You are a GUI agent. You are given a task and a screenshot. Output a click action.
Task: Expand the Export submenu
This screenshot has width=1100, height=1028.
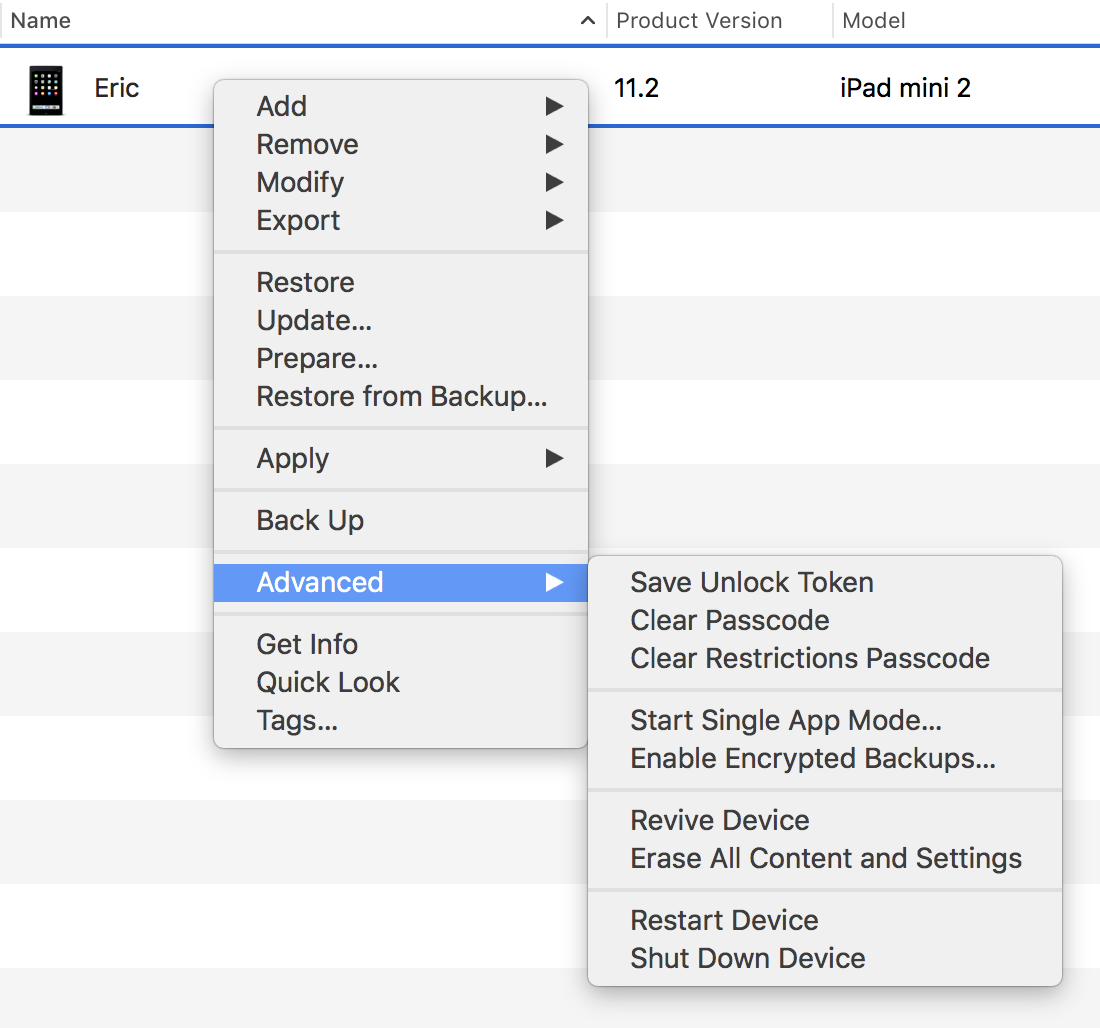coord(401,220)
